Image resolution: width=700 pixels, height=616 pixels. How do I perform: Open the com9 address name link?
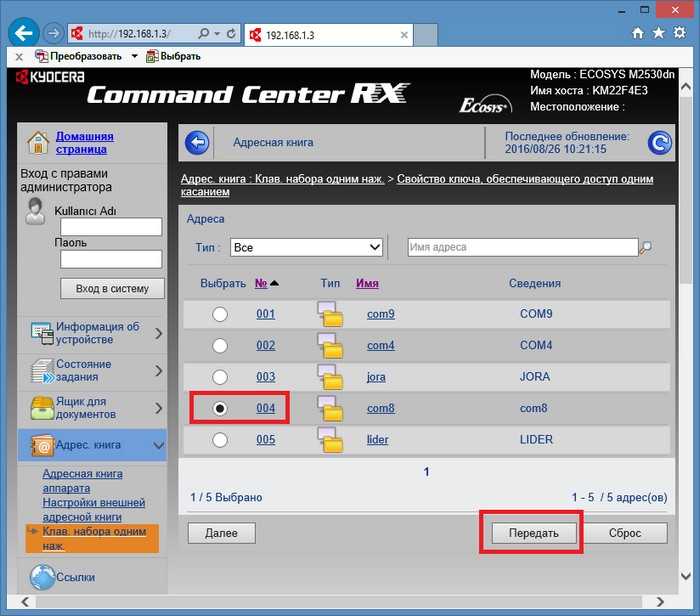point(381,314)
